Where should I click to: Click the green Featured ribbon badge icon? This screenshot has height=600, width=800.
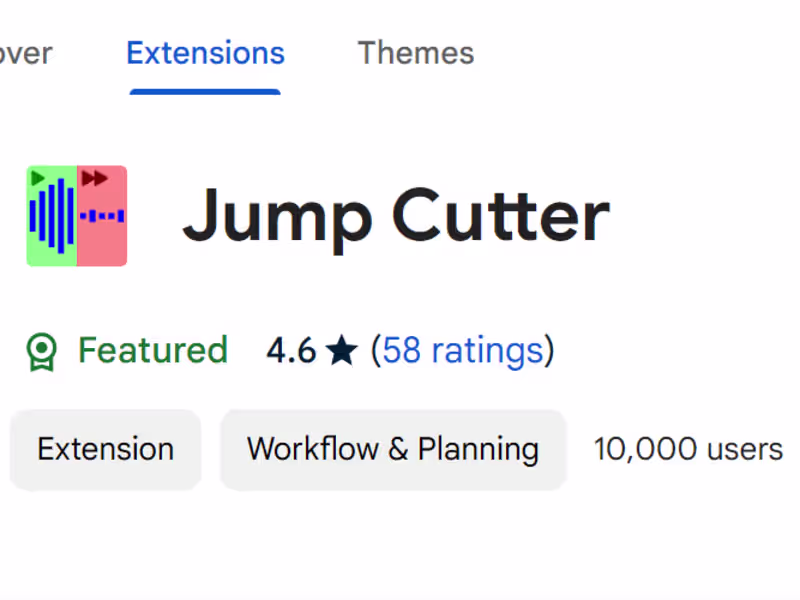tap(41, 351)
